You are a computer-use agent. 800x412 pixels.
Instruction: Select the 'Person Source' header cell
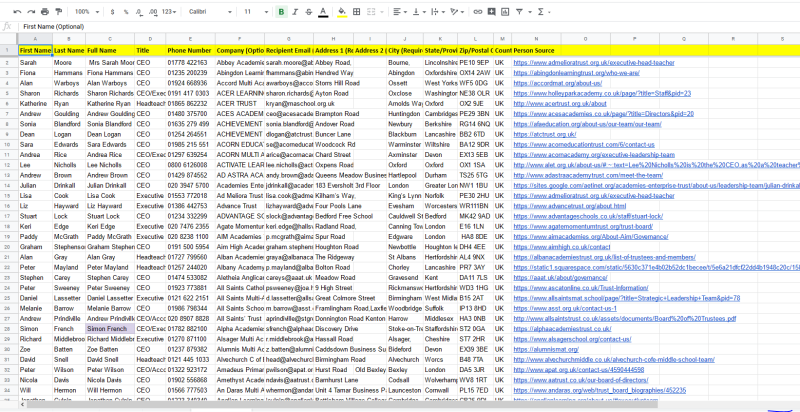(x=536, y=50)
